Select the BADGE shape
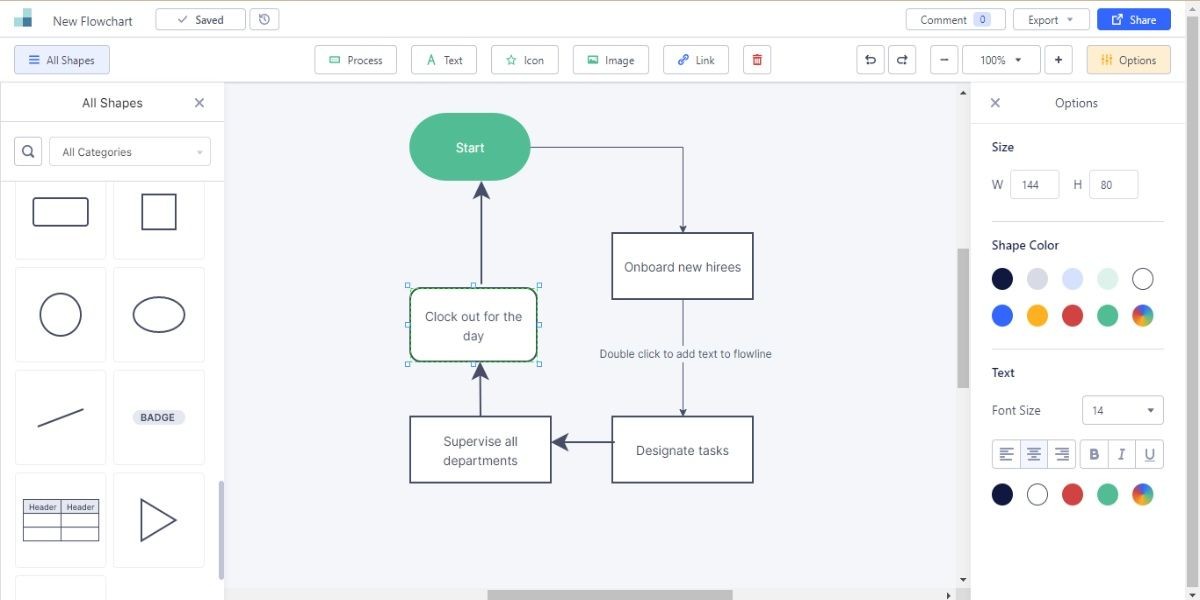The image size is (1200, 600). (x=159, y=417)
